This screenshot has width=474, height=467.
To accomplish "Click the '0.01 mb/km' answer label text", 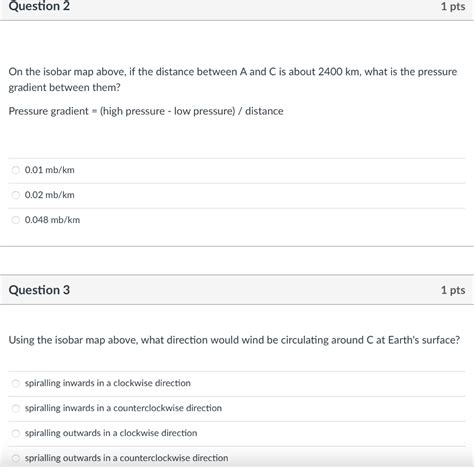I will tap(50, 170).
